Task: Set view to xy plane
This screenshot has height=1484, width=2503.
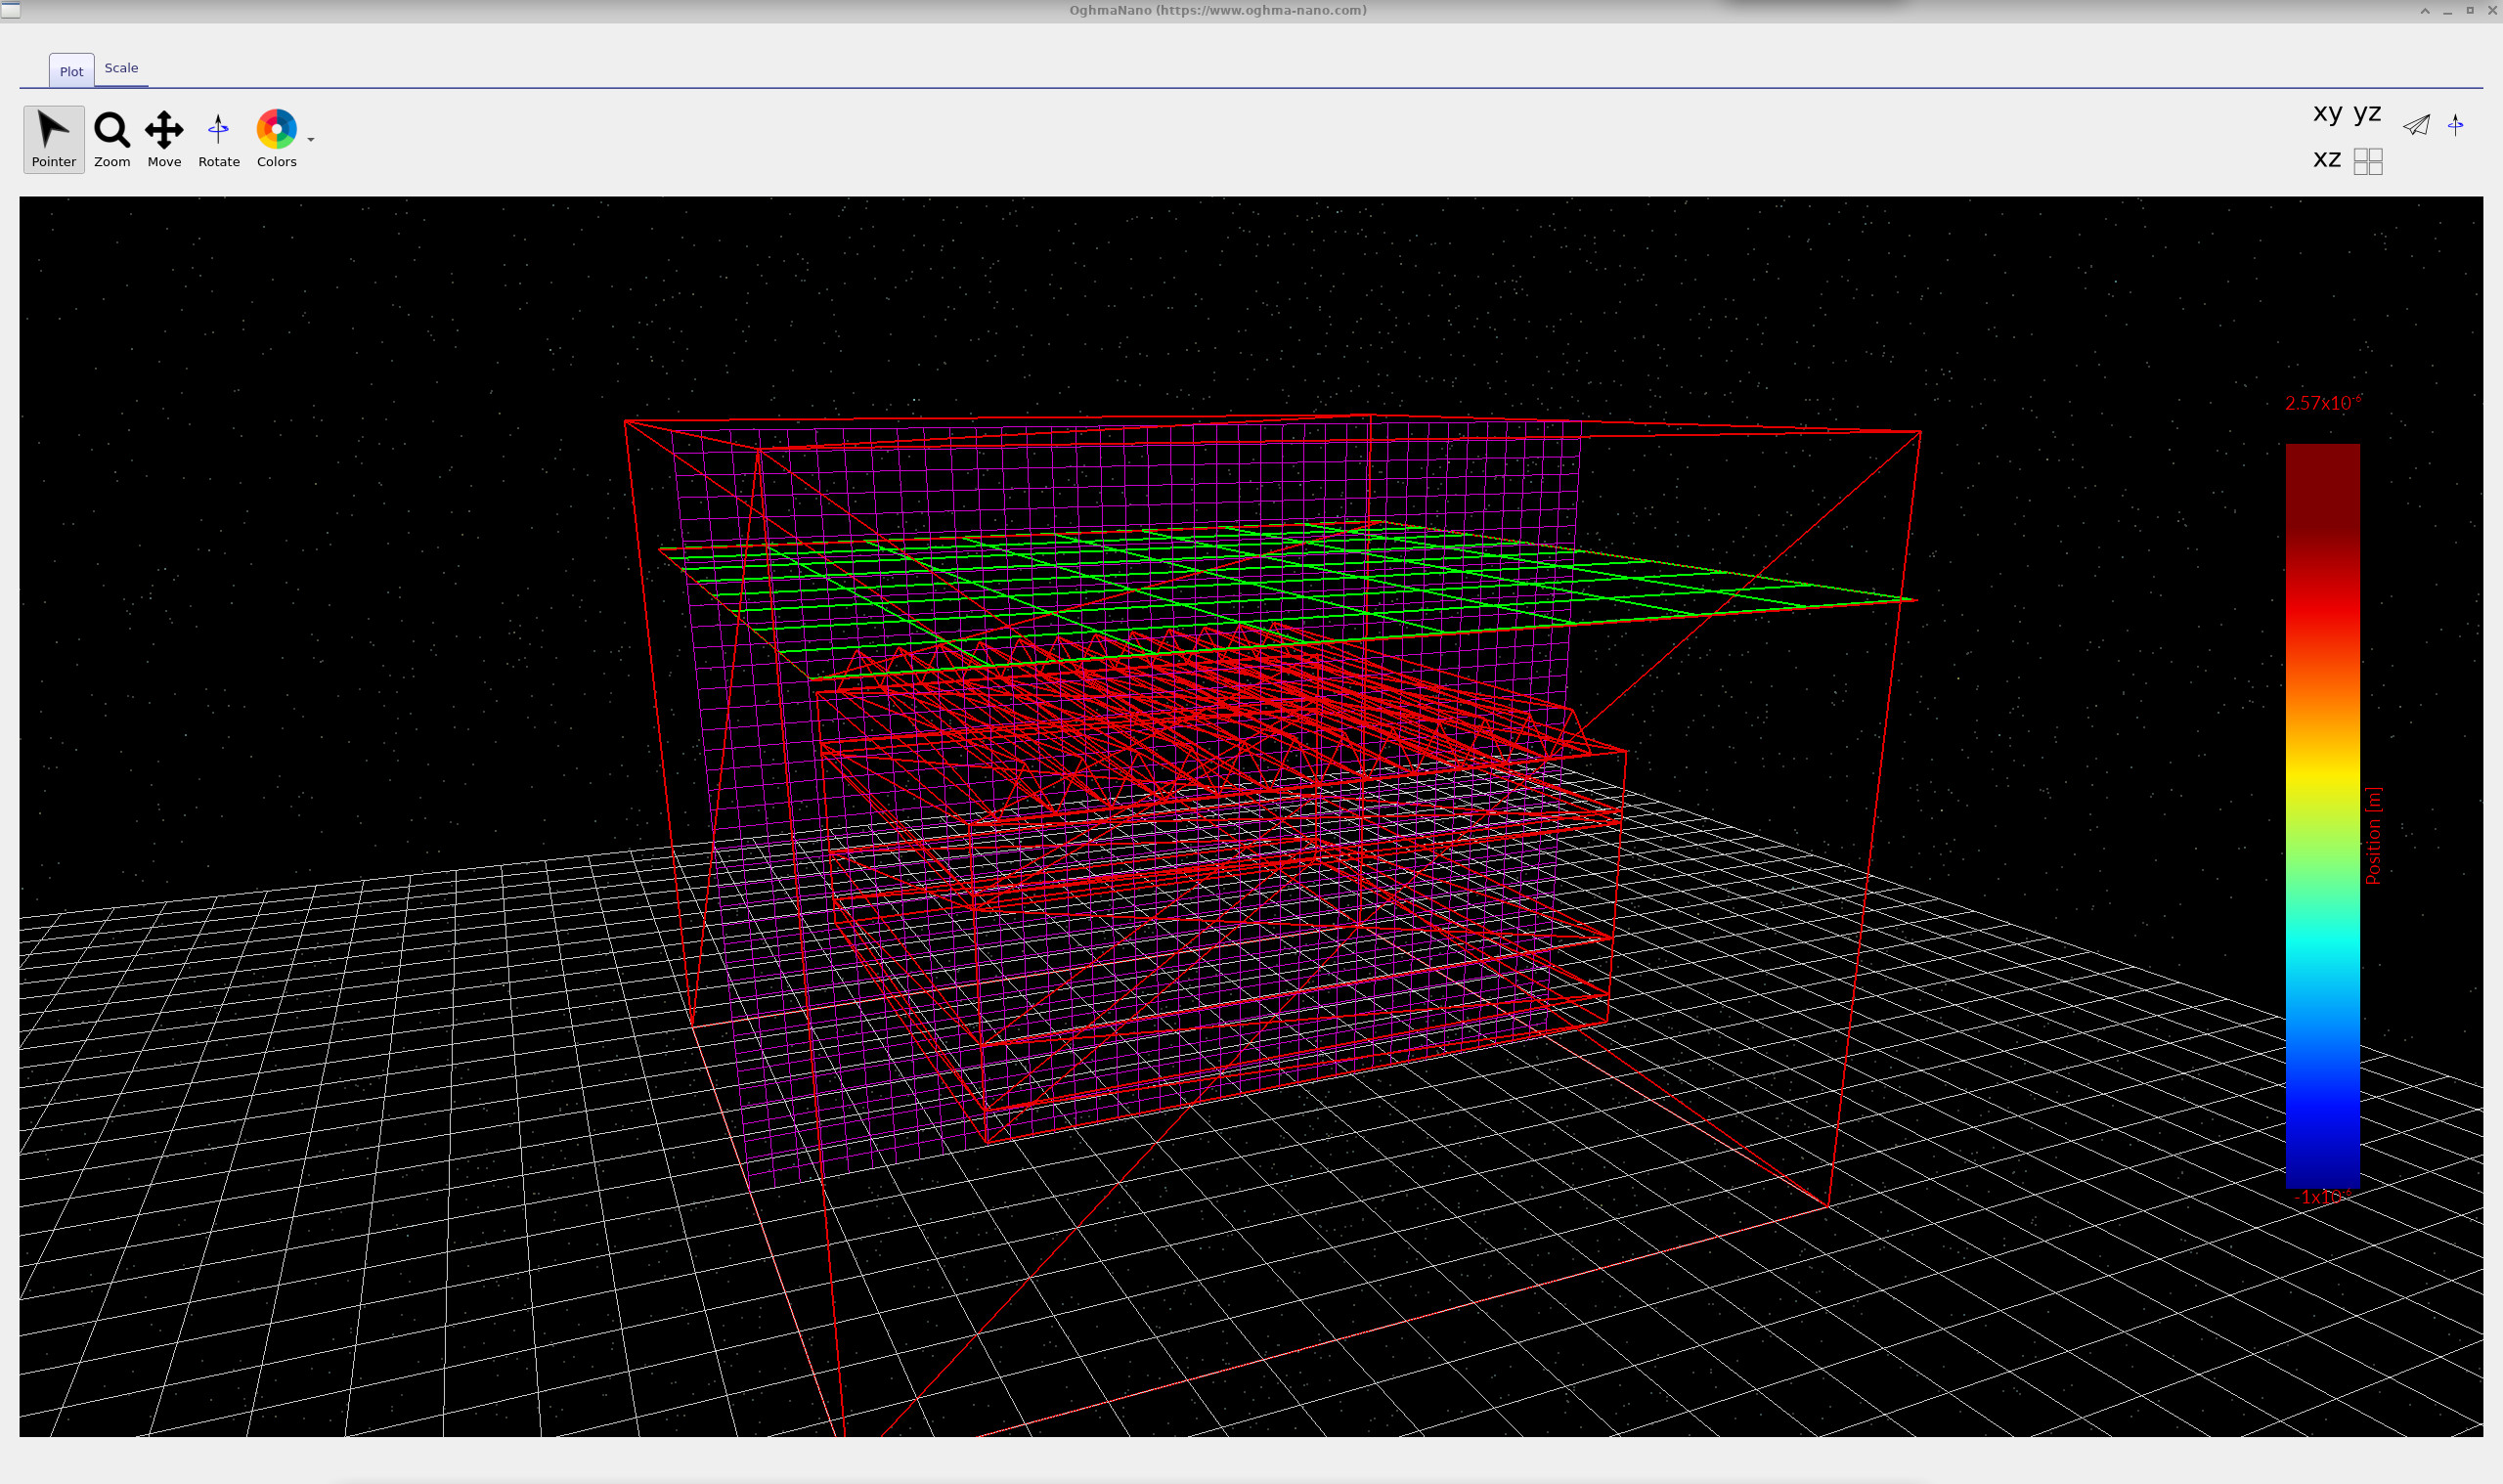Action: click(2327, 113)
